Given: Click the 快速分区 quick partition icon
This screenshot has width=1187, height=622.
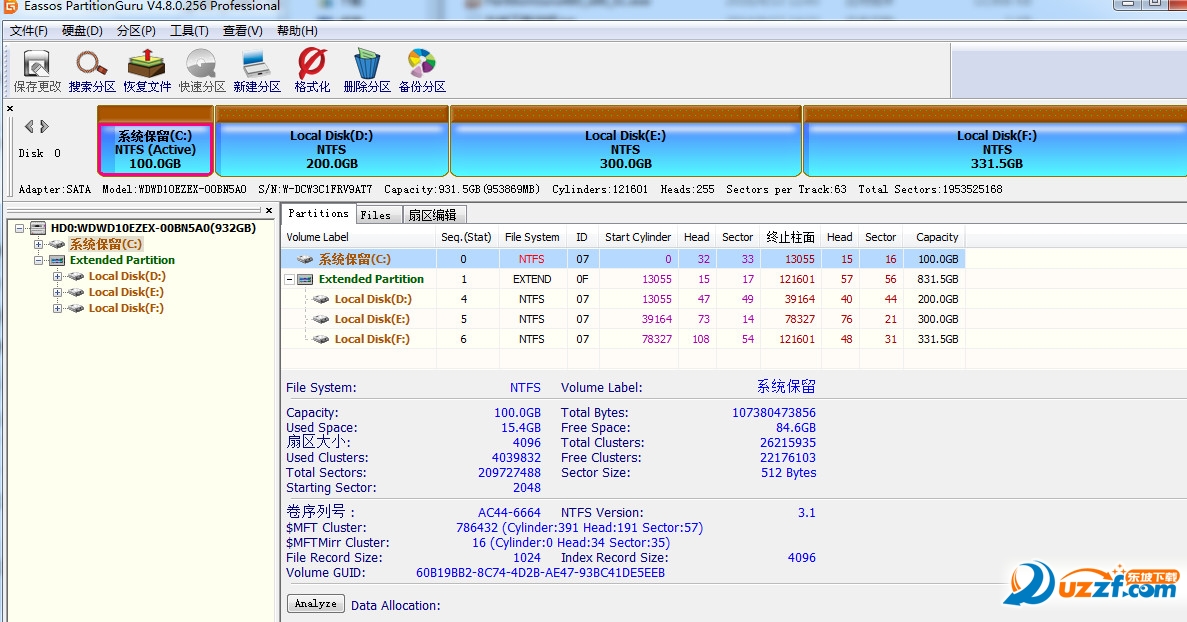Looking at the screenshot, I should 201,64.
